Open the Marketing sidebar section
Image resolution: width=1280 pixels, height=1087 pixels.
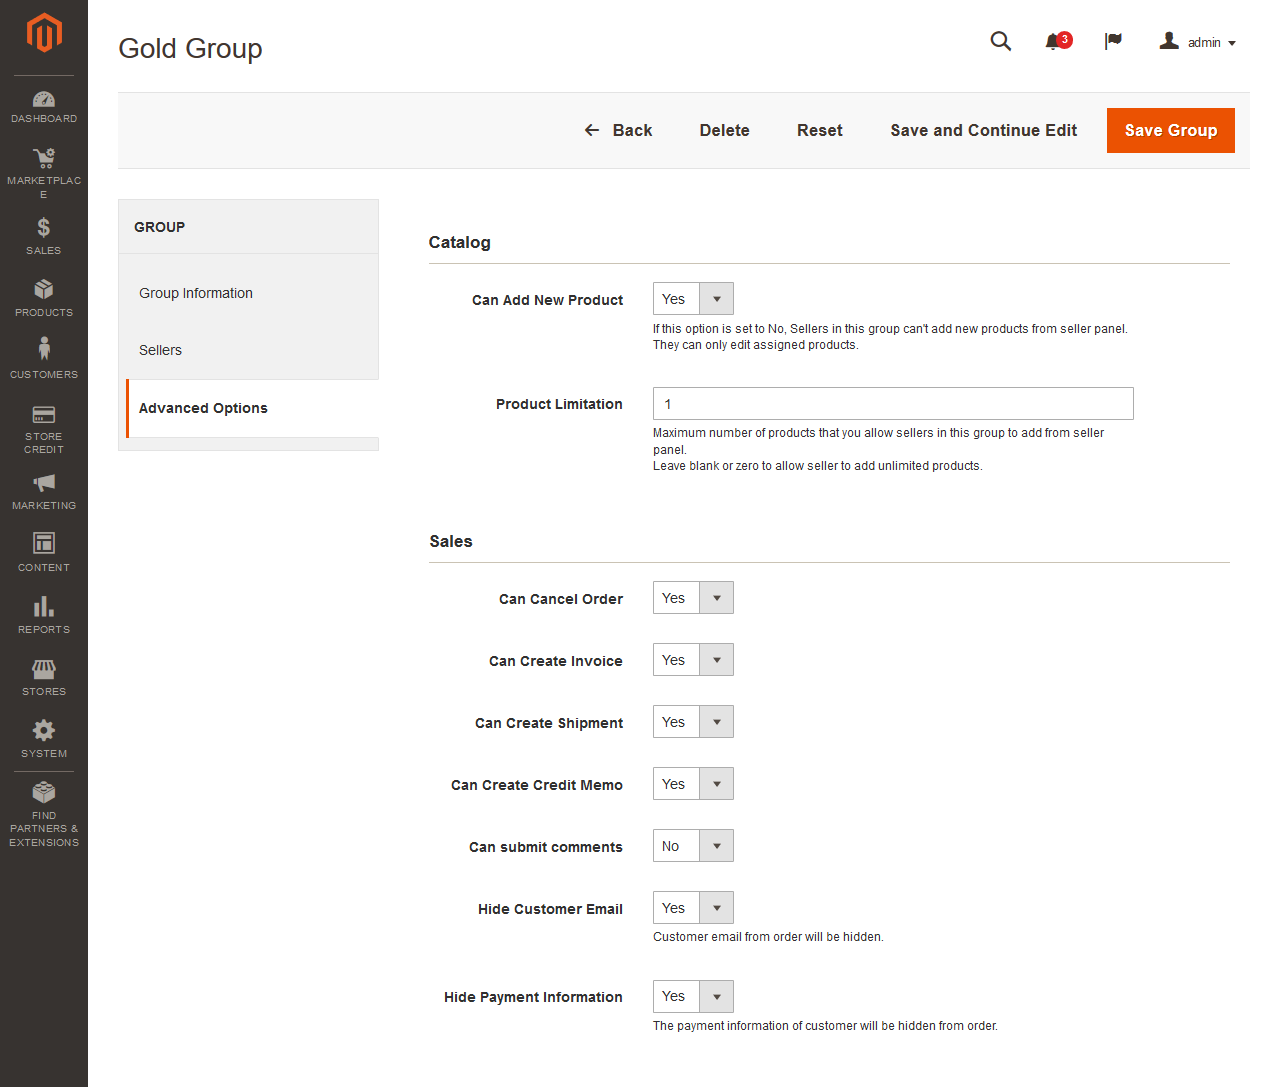coord(44,490)
